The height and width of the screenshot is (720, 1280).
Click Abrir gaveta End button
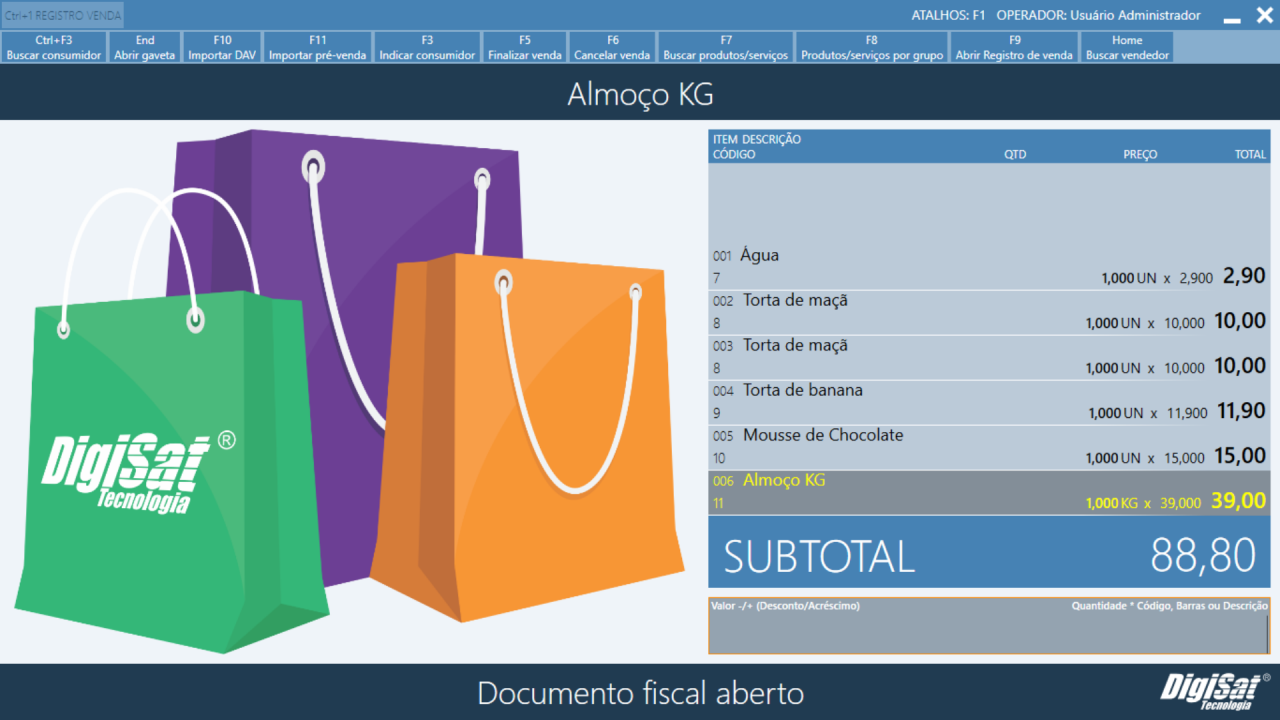pyautogui.click(x=145, y=48)
